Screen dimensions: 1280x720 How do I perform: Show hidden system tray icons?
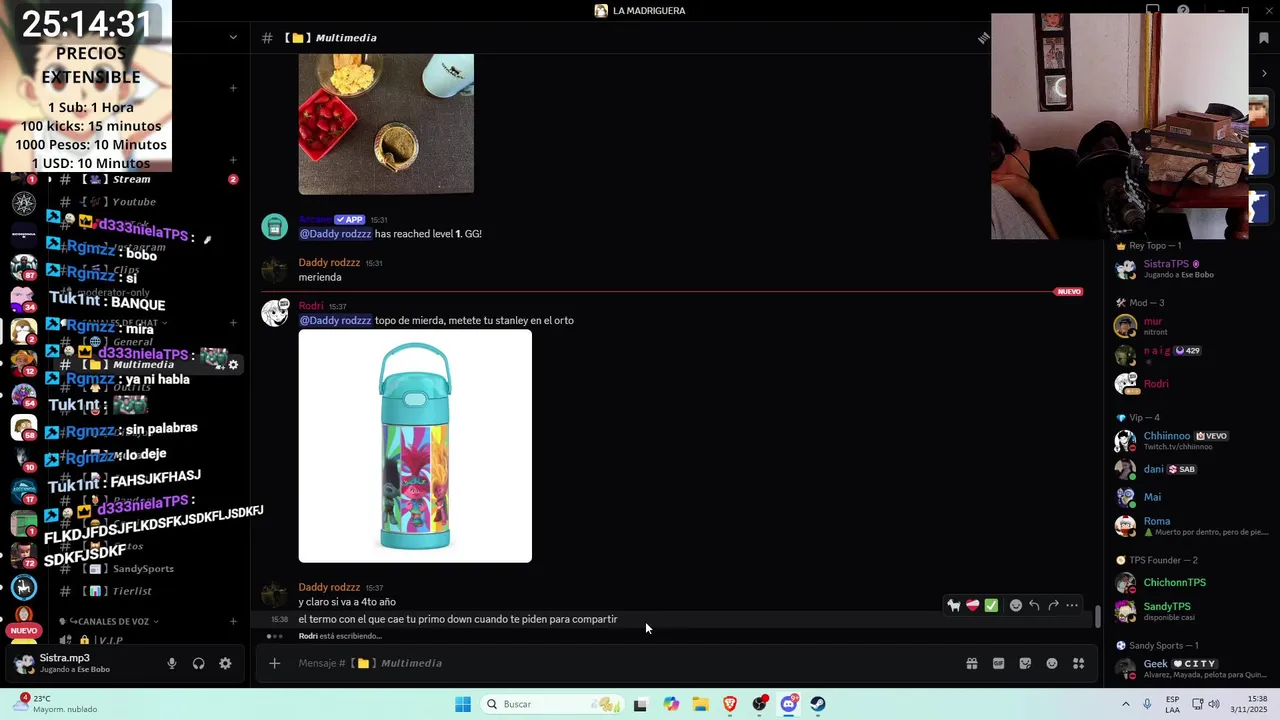[1125, 704]
